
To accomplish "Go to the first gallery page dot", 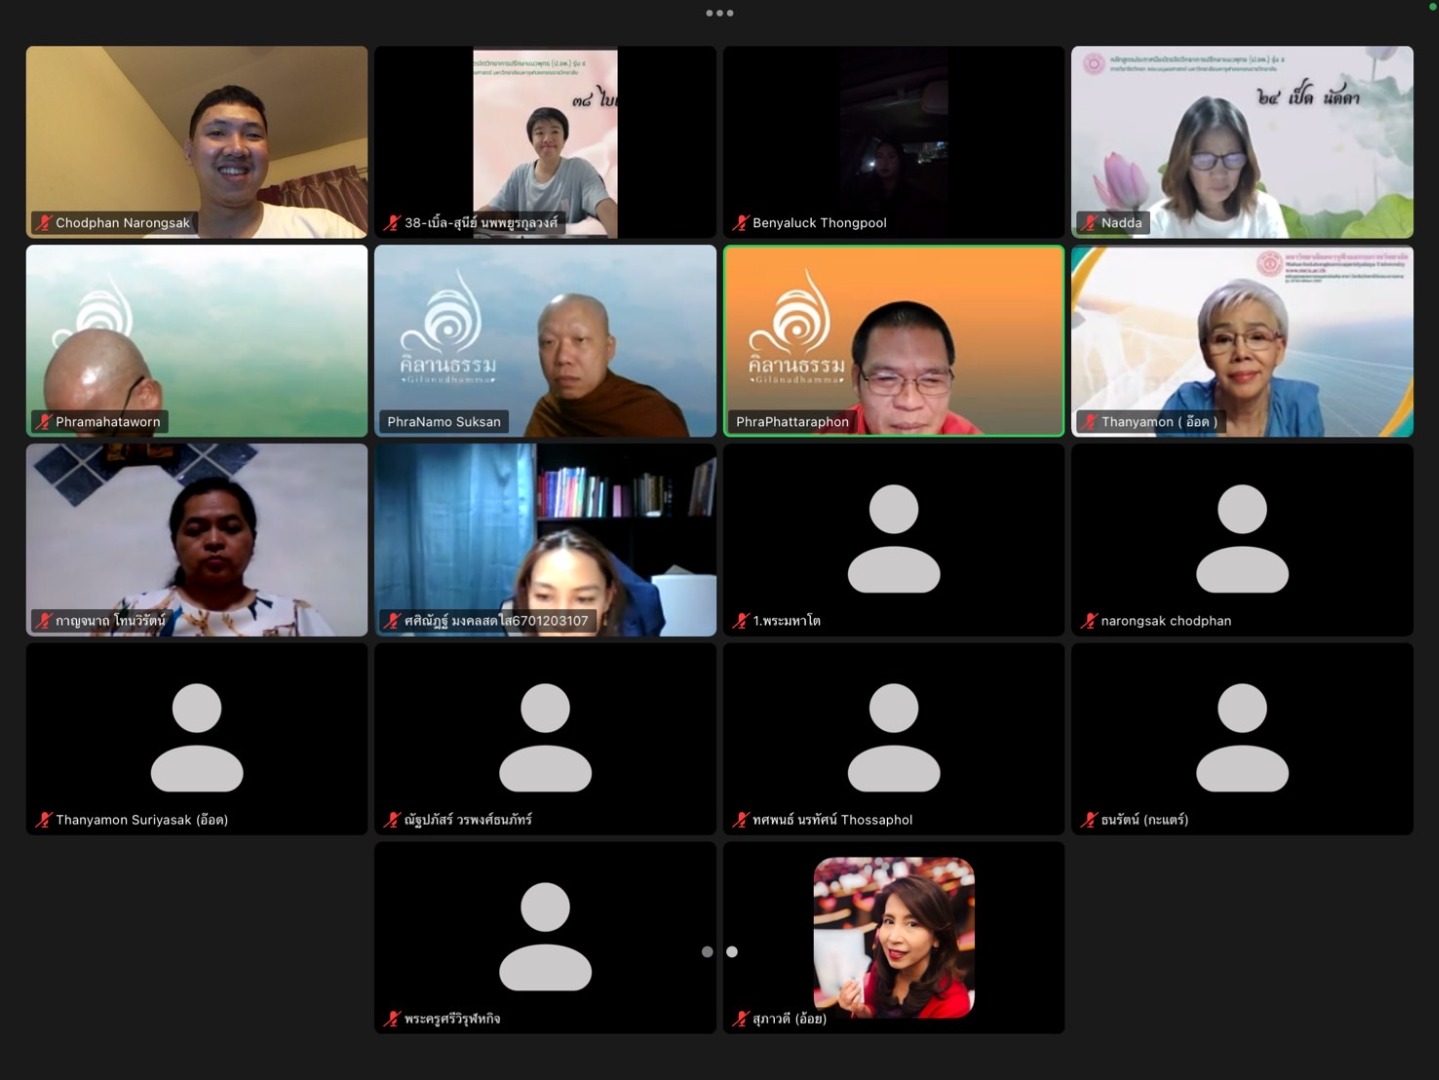I will tap(707, 952).
